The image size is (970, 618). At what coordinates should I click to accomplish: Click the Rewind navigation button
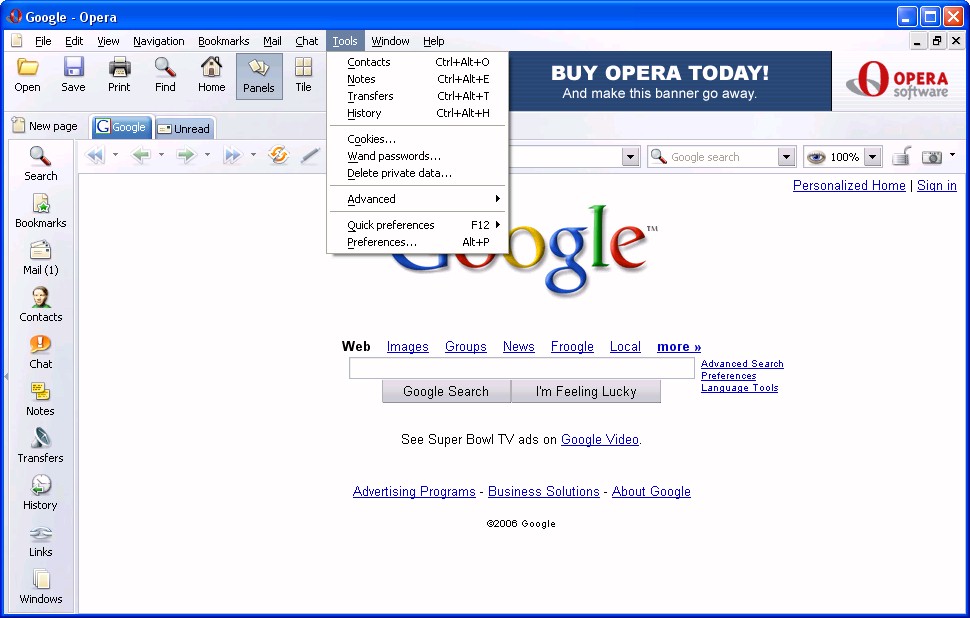[x=96, y=155]
